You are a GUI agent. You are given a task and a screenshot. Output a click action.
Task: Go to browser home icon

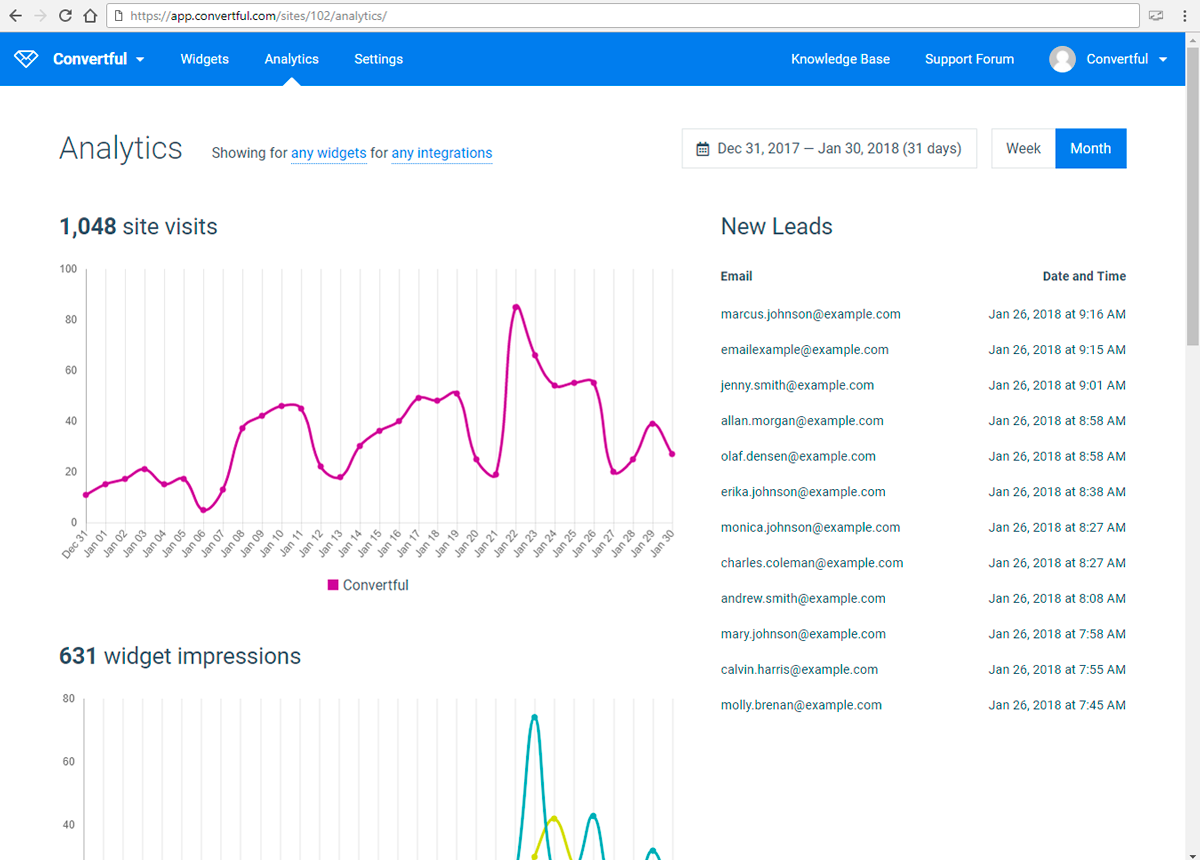[90, 16]
